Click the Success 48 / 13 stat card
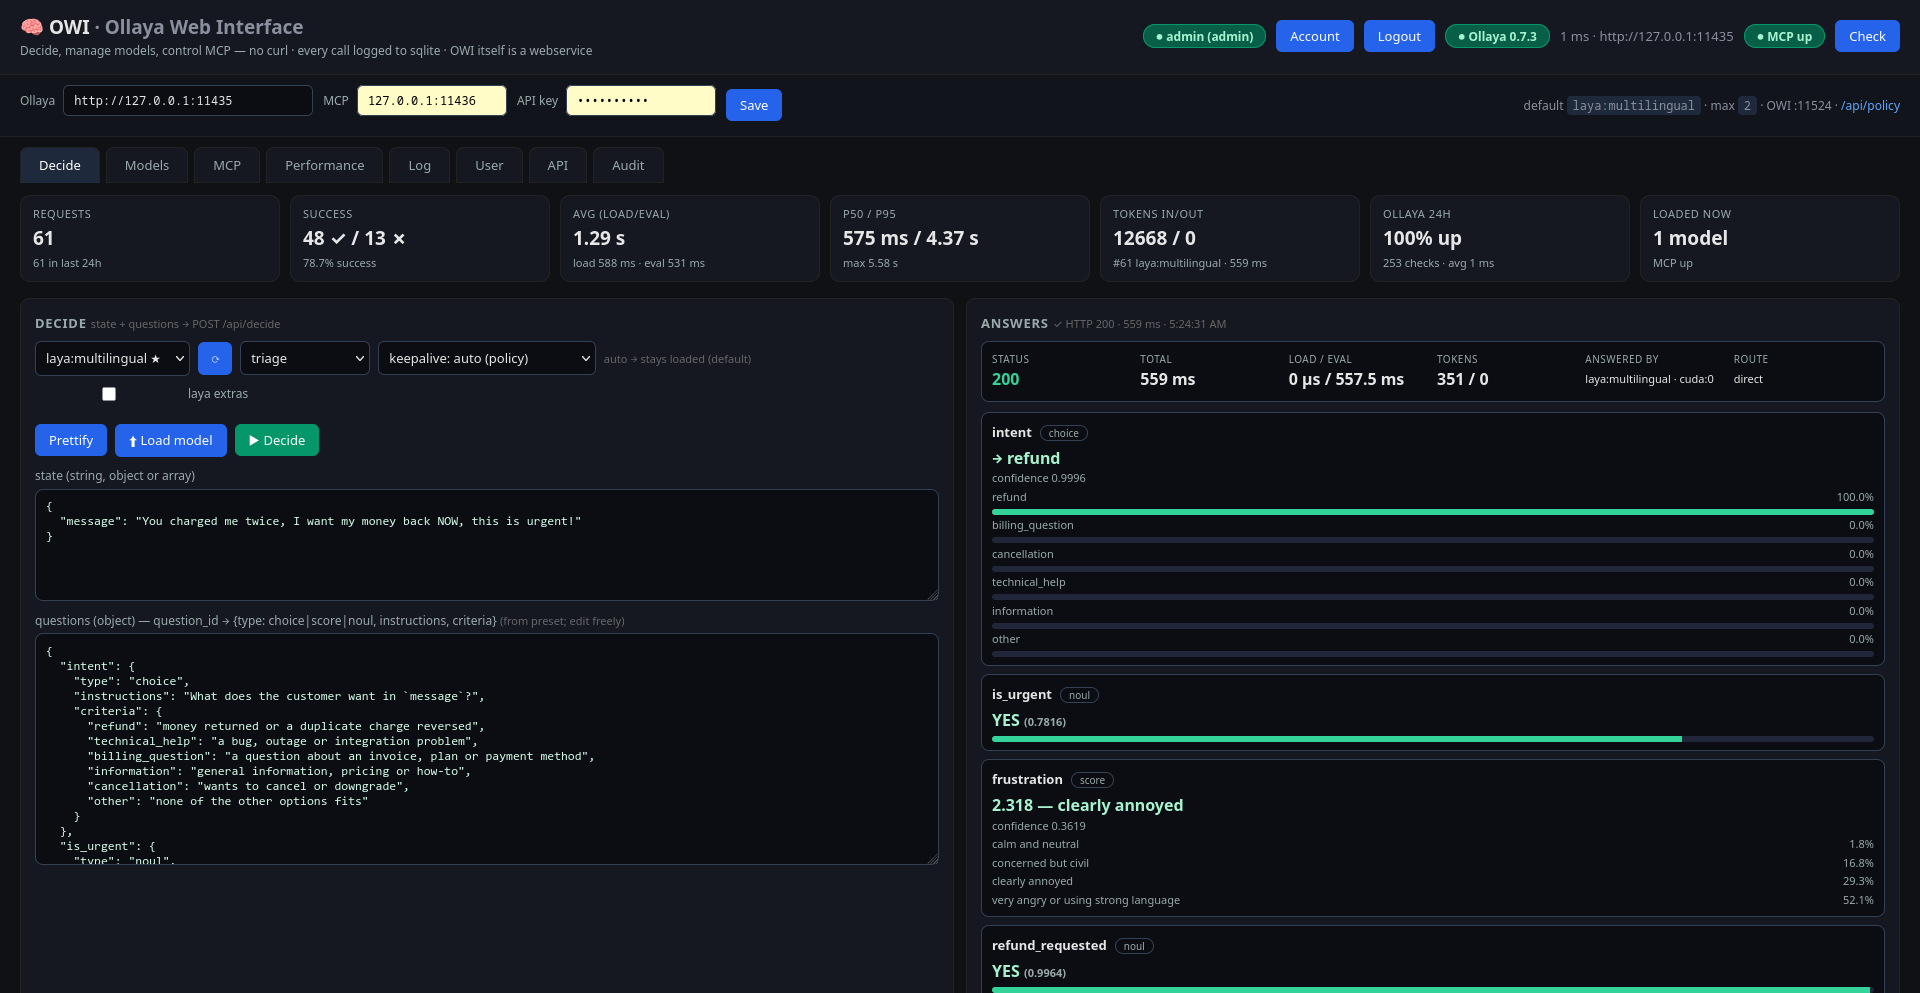Viewport: 1920px width, 993px height. click(x=420, y=238)
